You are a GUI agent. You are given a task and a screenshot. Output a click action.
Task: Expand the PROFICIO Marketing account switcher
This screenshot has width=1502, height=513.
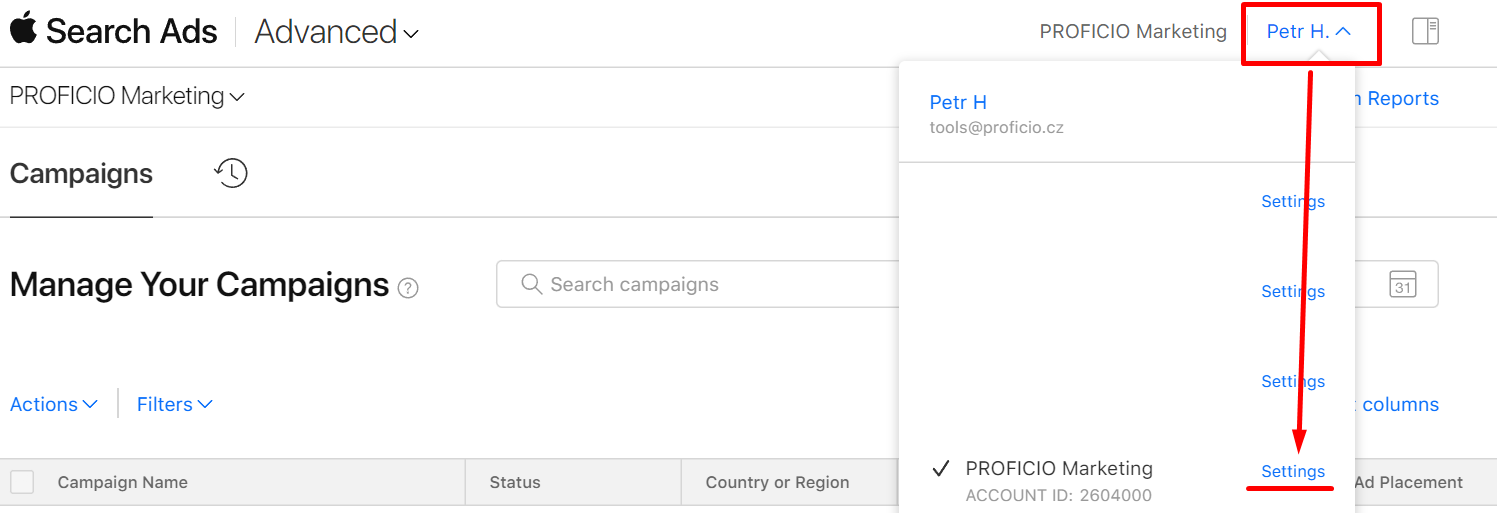pyautogui.click(x=127, y=96)
